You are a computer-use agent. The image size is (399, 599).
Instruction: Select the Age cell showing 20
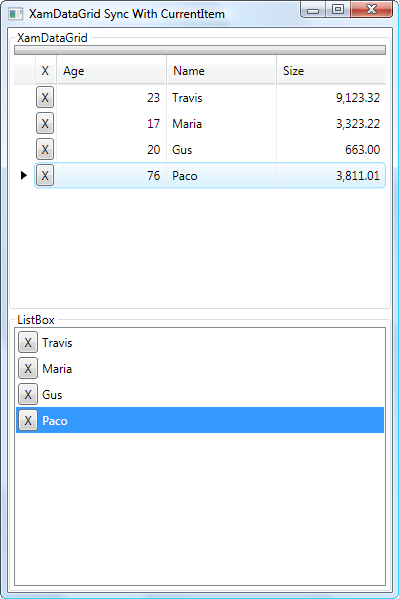tap(111, 149)
